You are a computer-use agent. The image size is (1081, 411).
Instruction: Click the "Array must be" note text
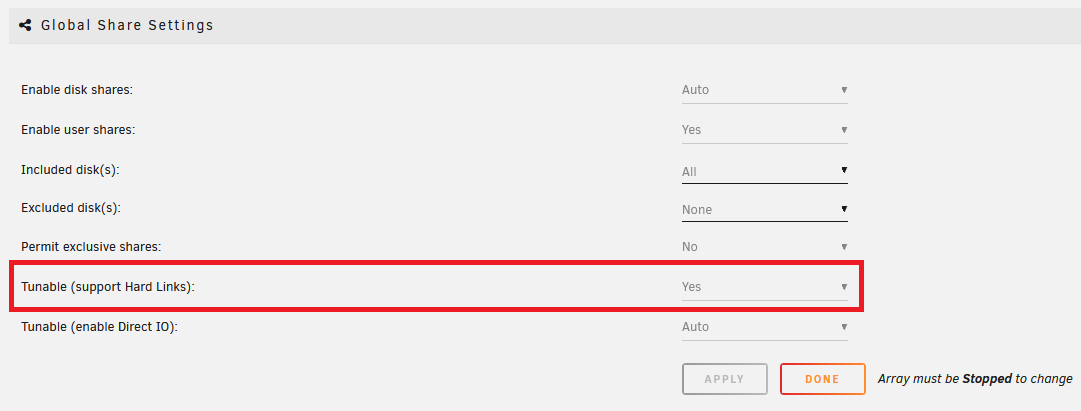919,379
